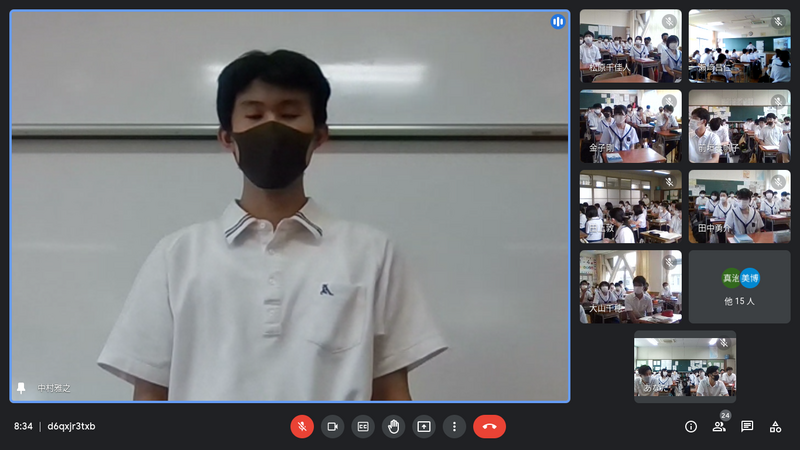800x450 pixels.
Task: Click the top-left participant thumbnail in grid
Action: 630,46
